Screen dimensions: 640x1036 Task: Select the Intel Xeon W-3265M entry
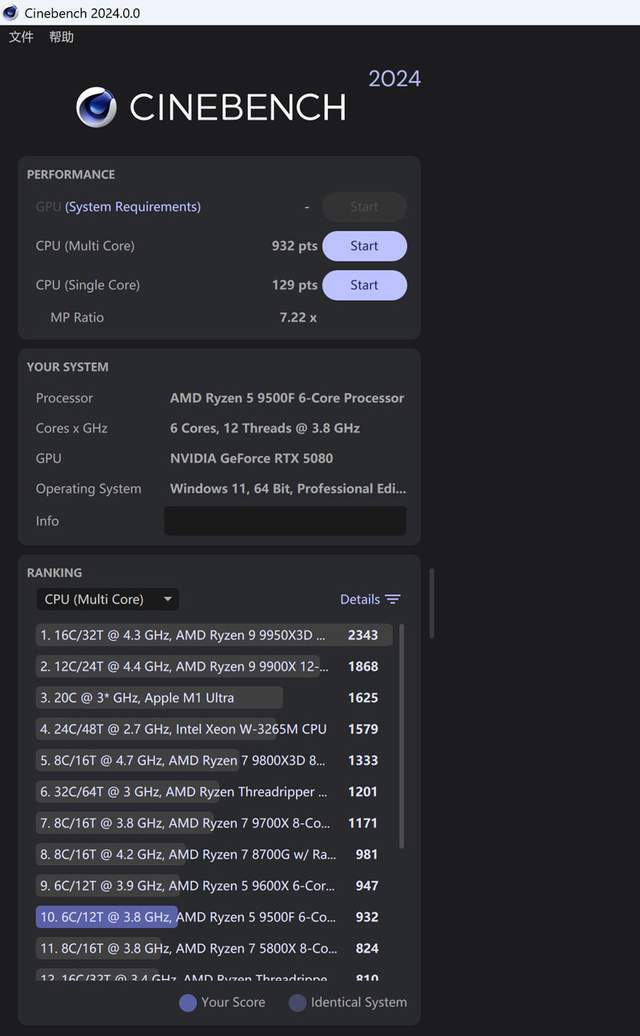[190, 729]
